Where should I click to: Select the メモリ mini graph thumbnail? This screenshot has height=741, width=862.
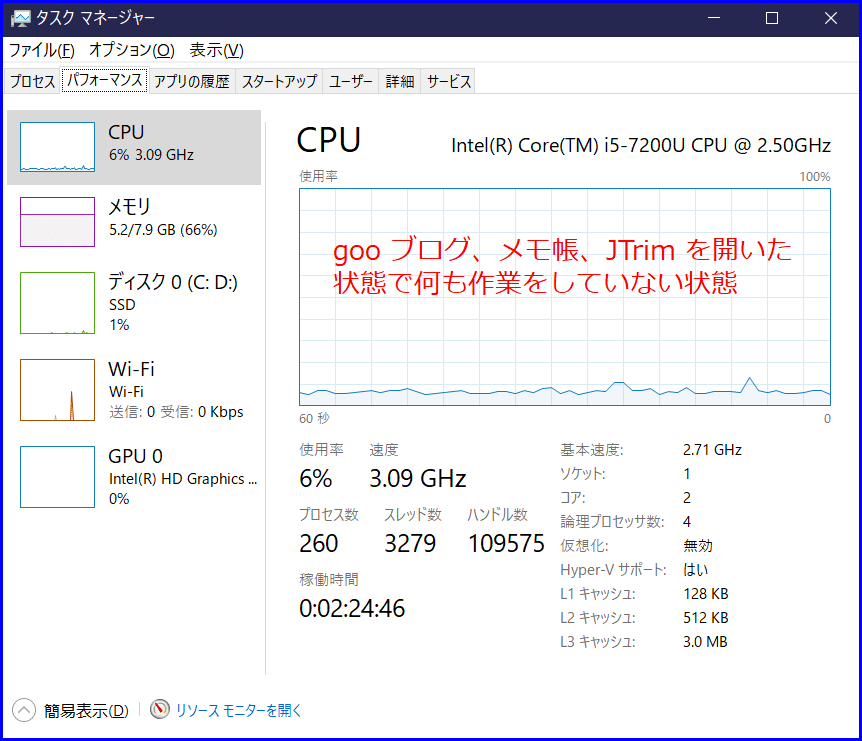57,222
